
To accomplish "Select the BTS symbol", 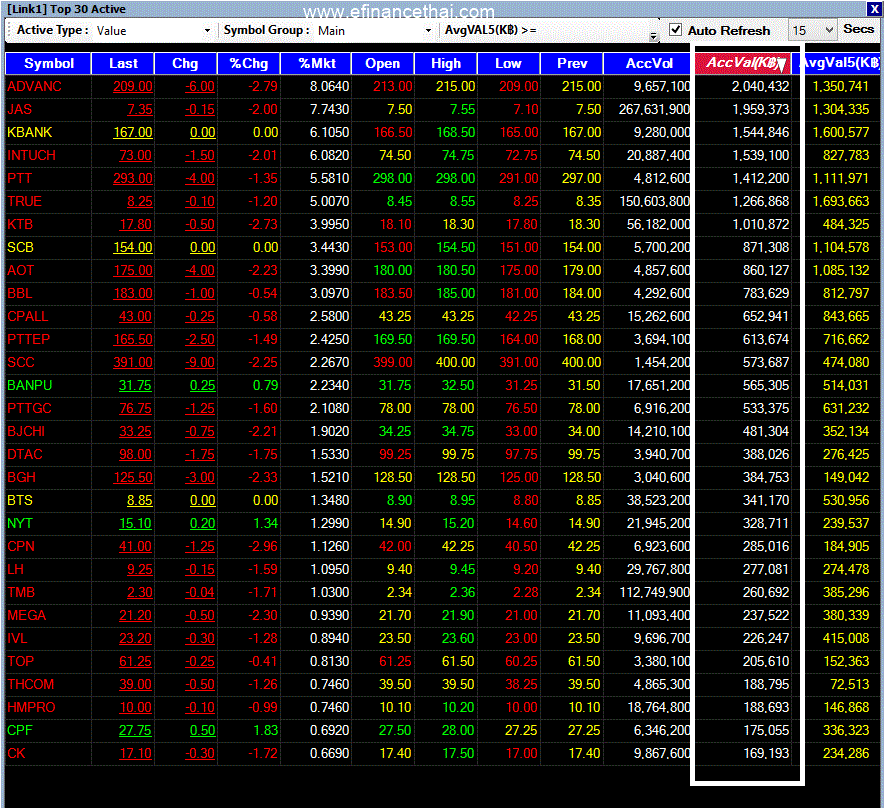I will point(20,500).
